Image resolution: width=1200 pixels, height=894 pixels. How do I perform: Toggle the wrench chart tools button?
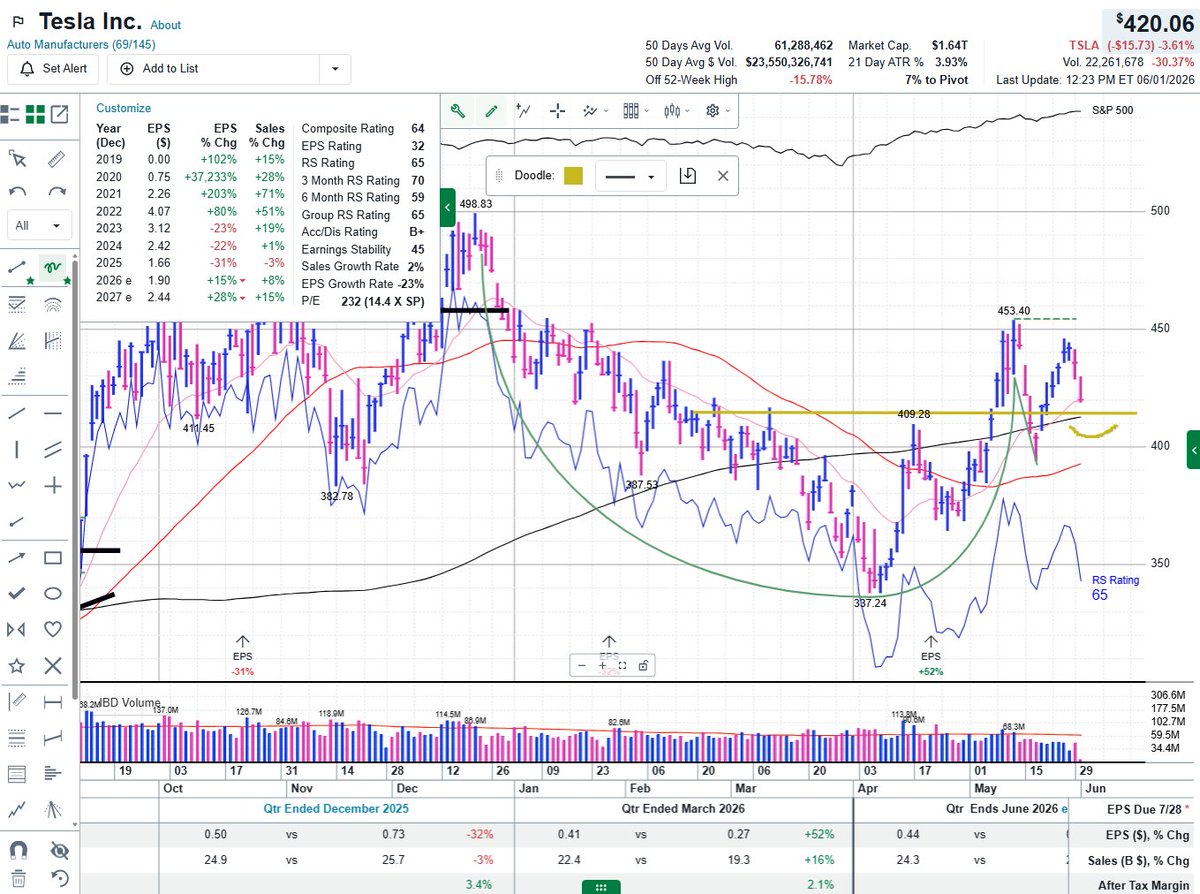coord(457,111)
